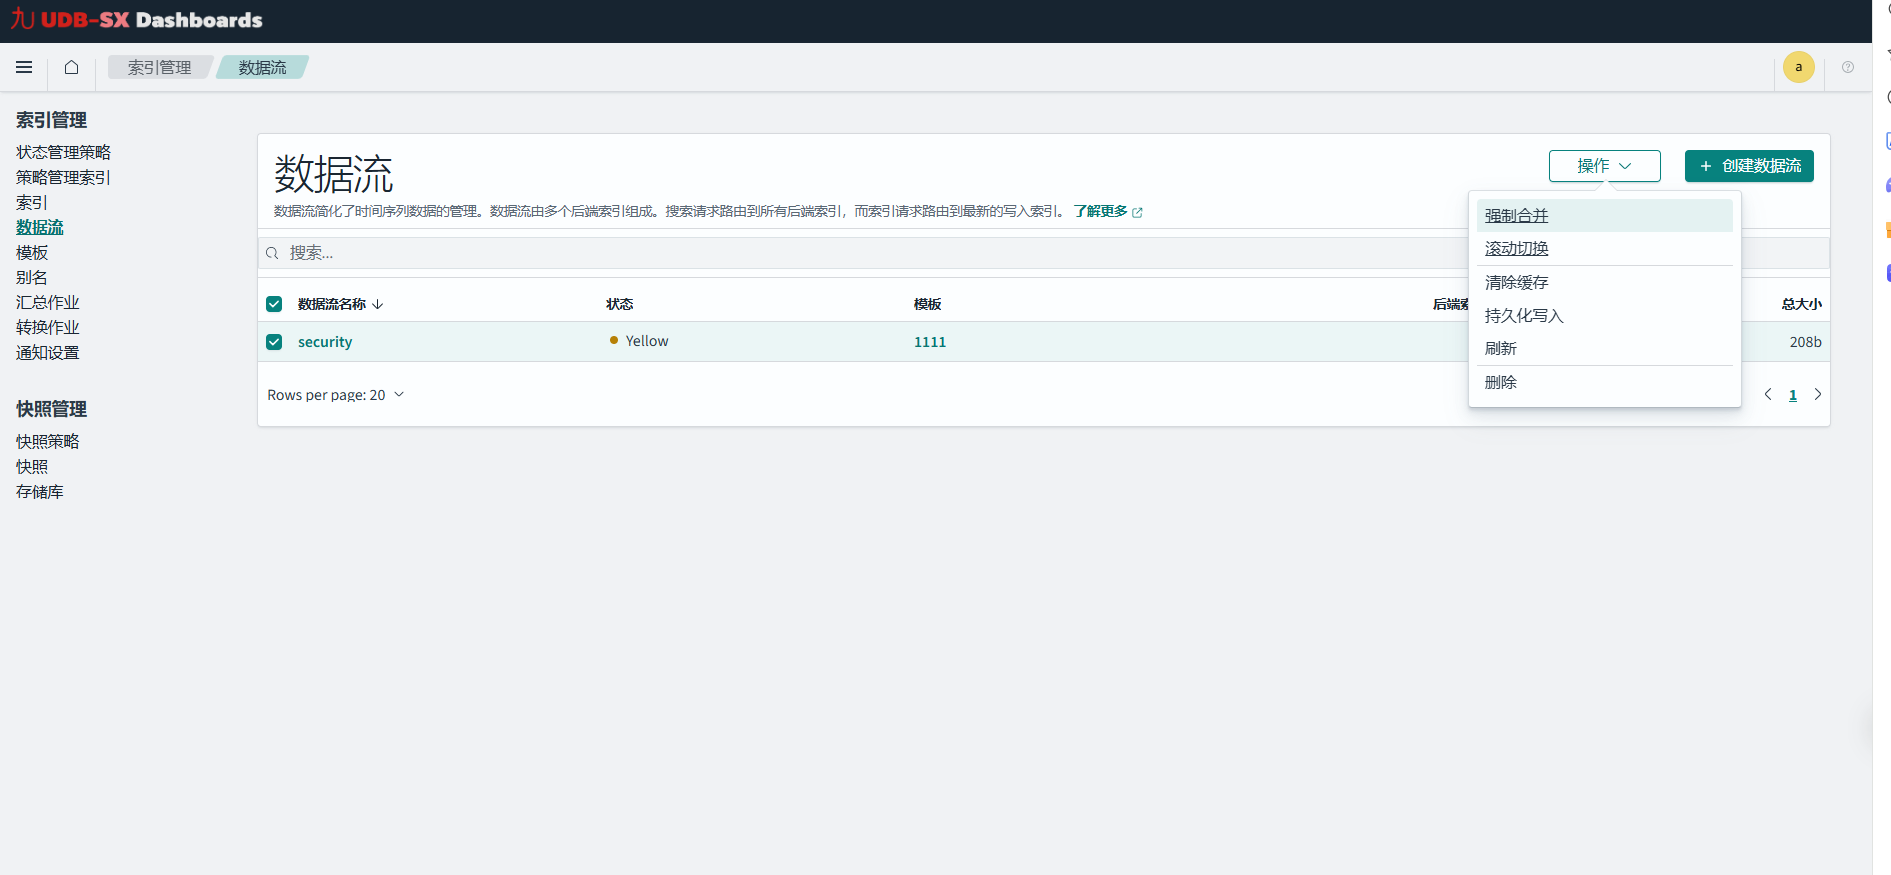Image resolution: width=1891 pixels, height=875 pixels.
Task: Select 强制合并 from the actions menu
Action: point(1516,216)
